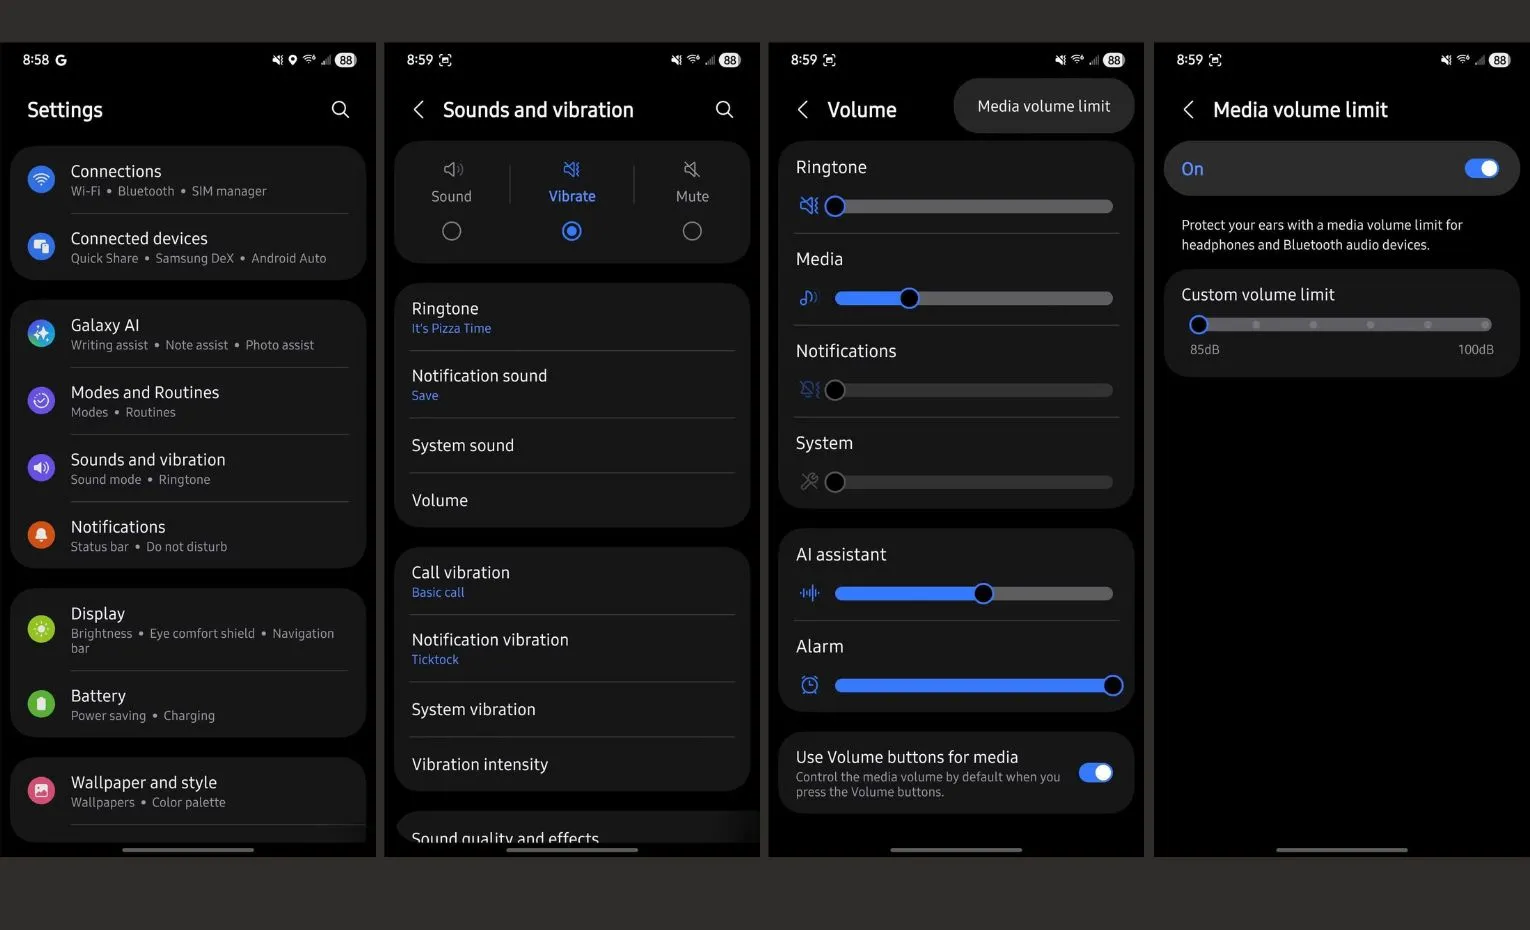Tap the Battery settings icon
1530x930 pixels.
click(x=41, y=704)
